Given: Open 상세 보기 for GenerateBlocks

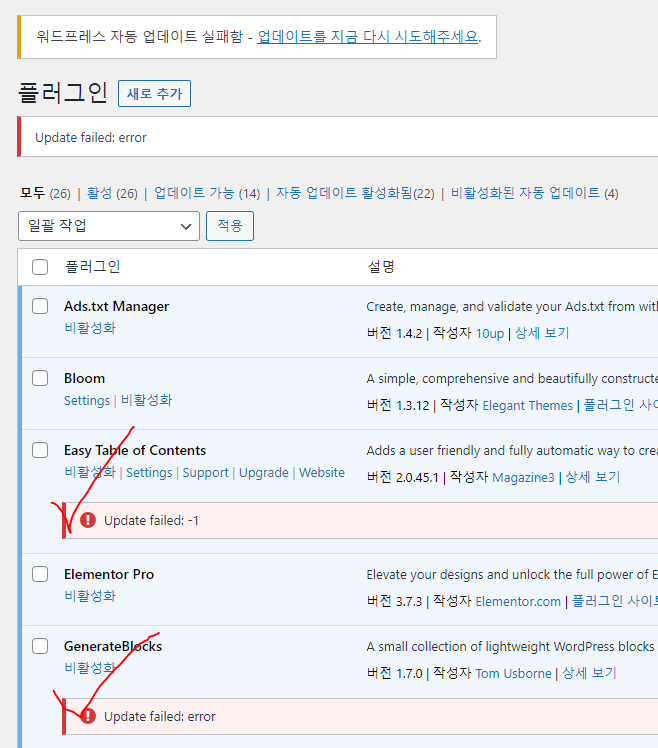Looking at the screenshot, I should point(590,673).
